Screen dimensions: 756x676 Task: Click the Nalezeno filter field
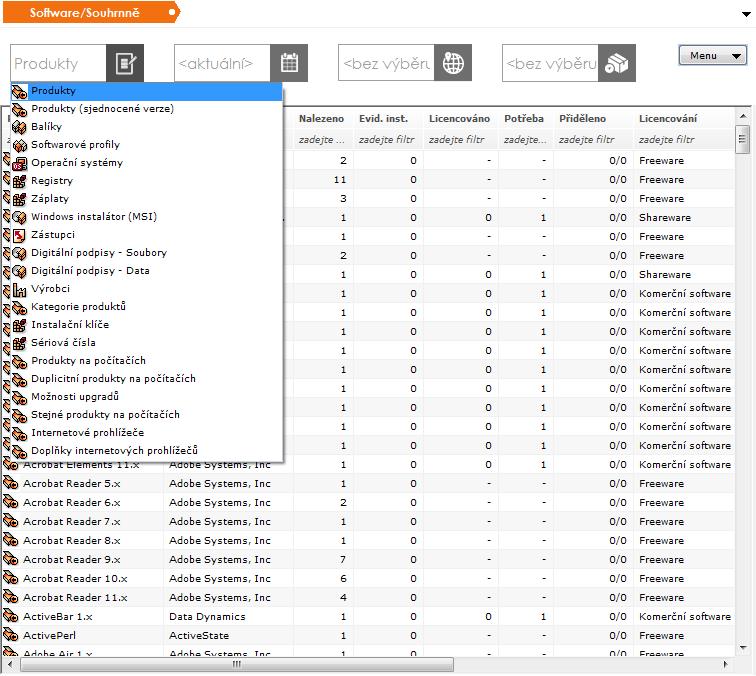tap(322, 140)
